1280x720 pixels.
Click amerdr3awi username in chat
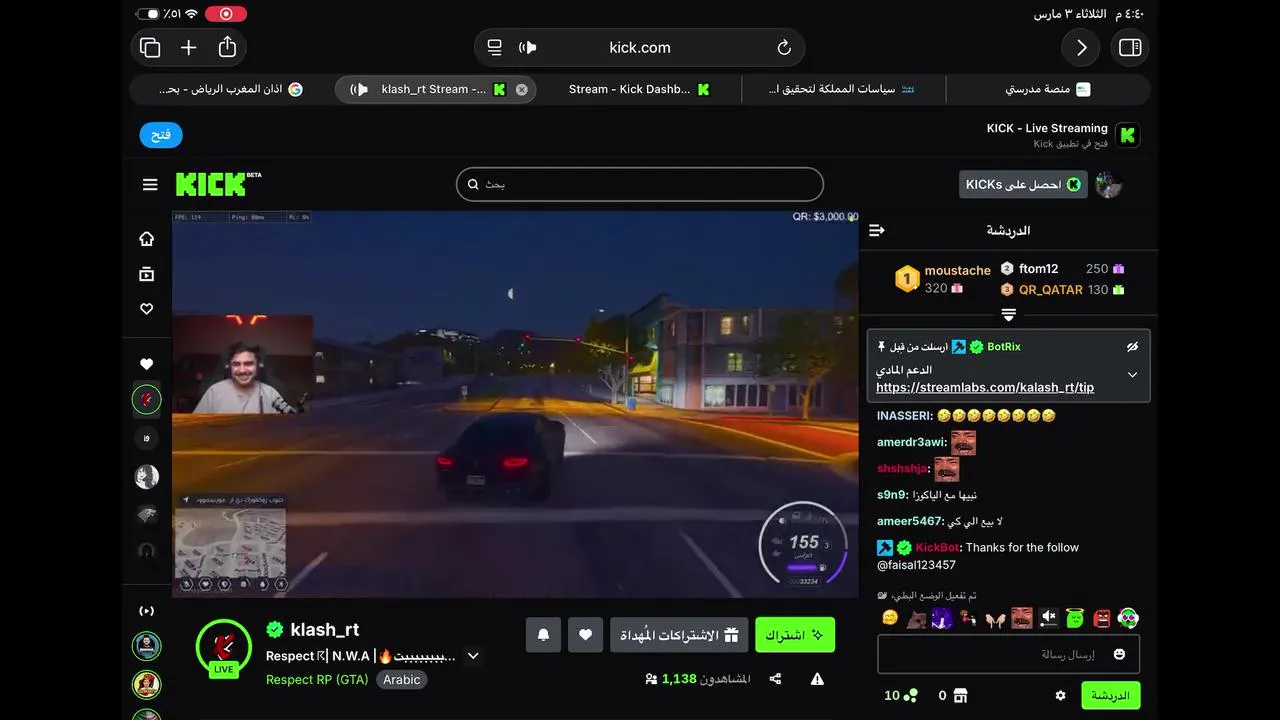[x=912, y=442]
